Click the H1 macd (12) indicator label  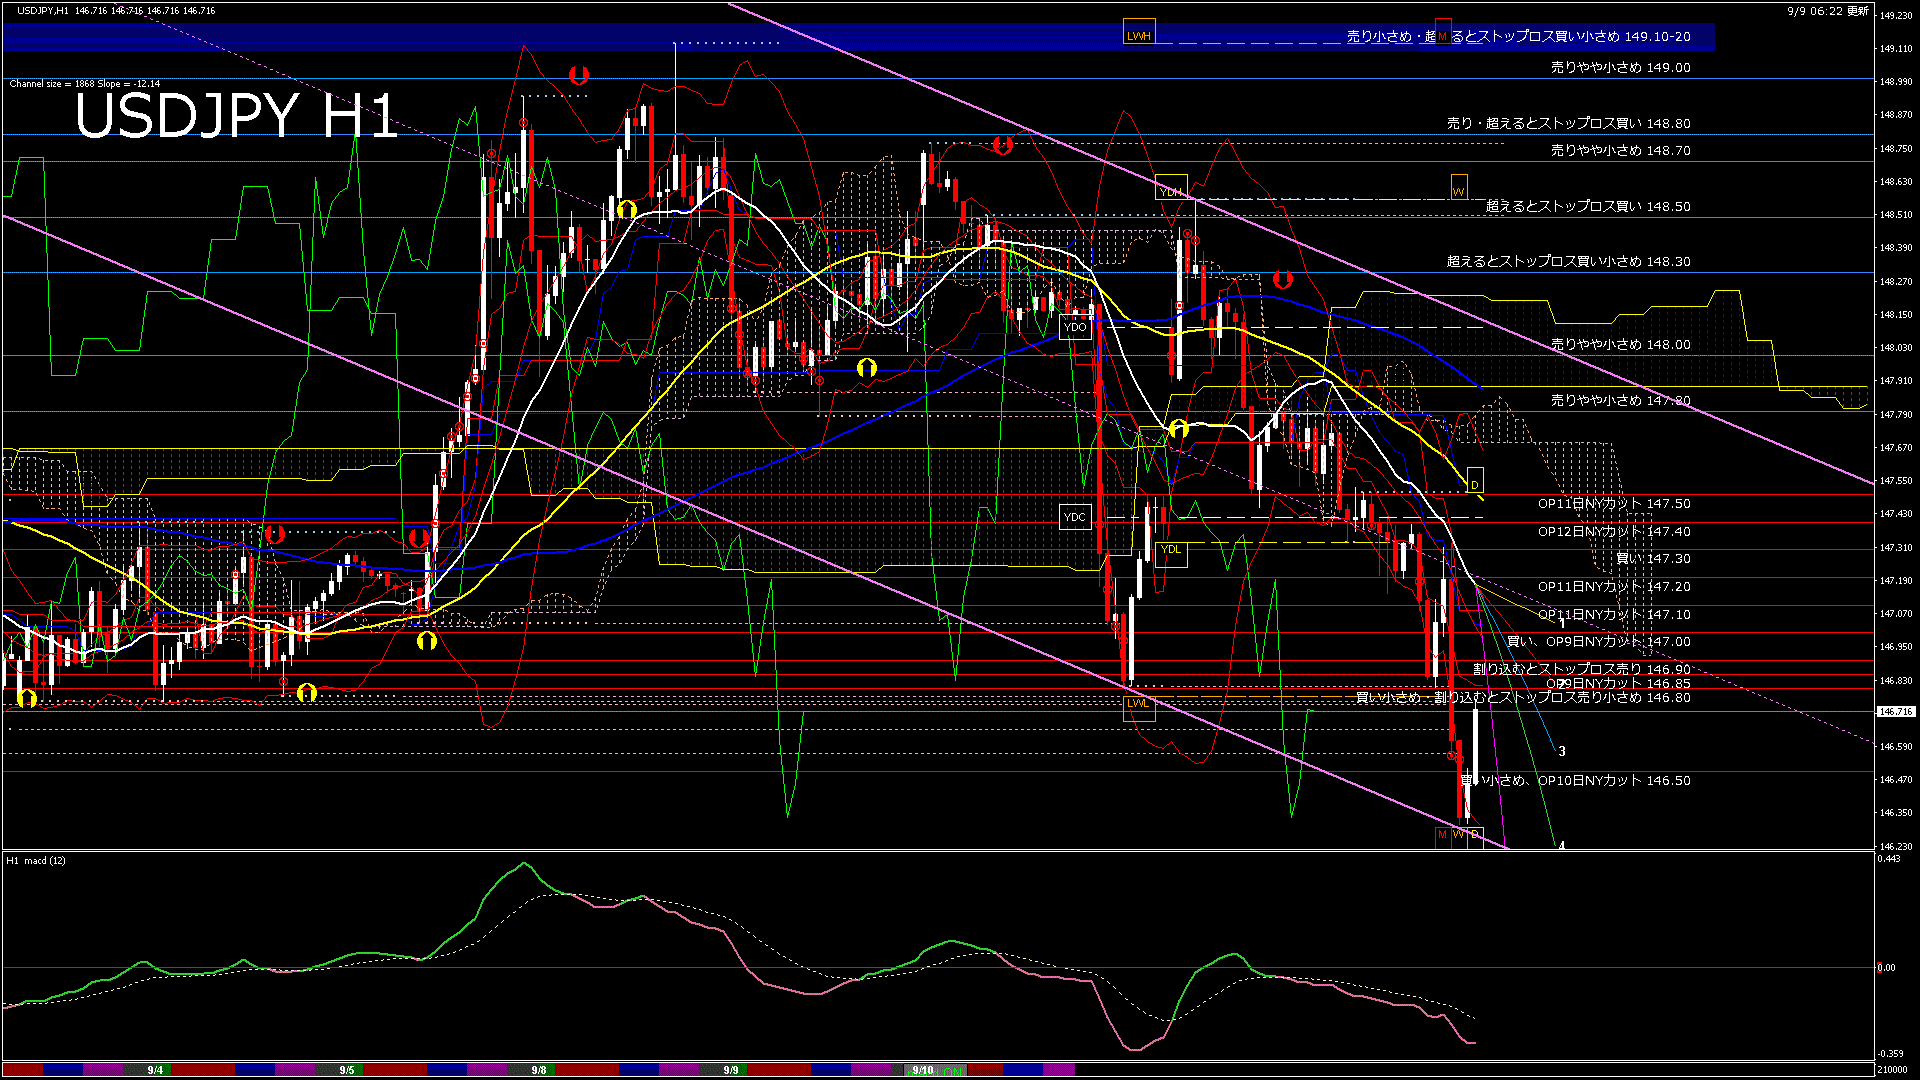click(37, 861)
